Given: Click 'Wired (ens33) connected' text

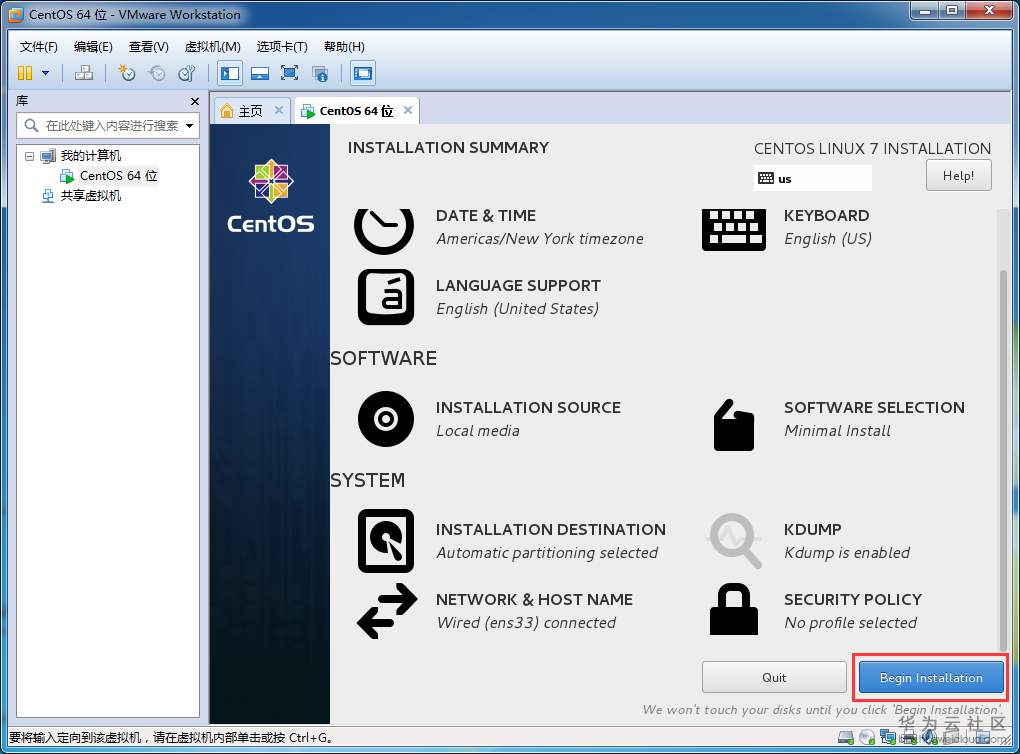Looking at the screenshot, I should tap(526, 623).
